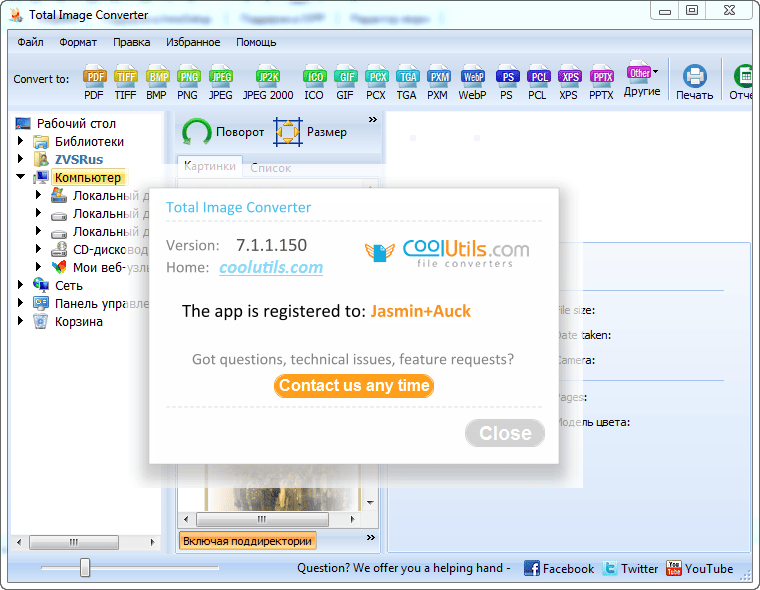Choose PCL conversion icon
Image resolution: width=760 pixels, height=590 pixels.
tap(538, 81)
